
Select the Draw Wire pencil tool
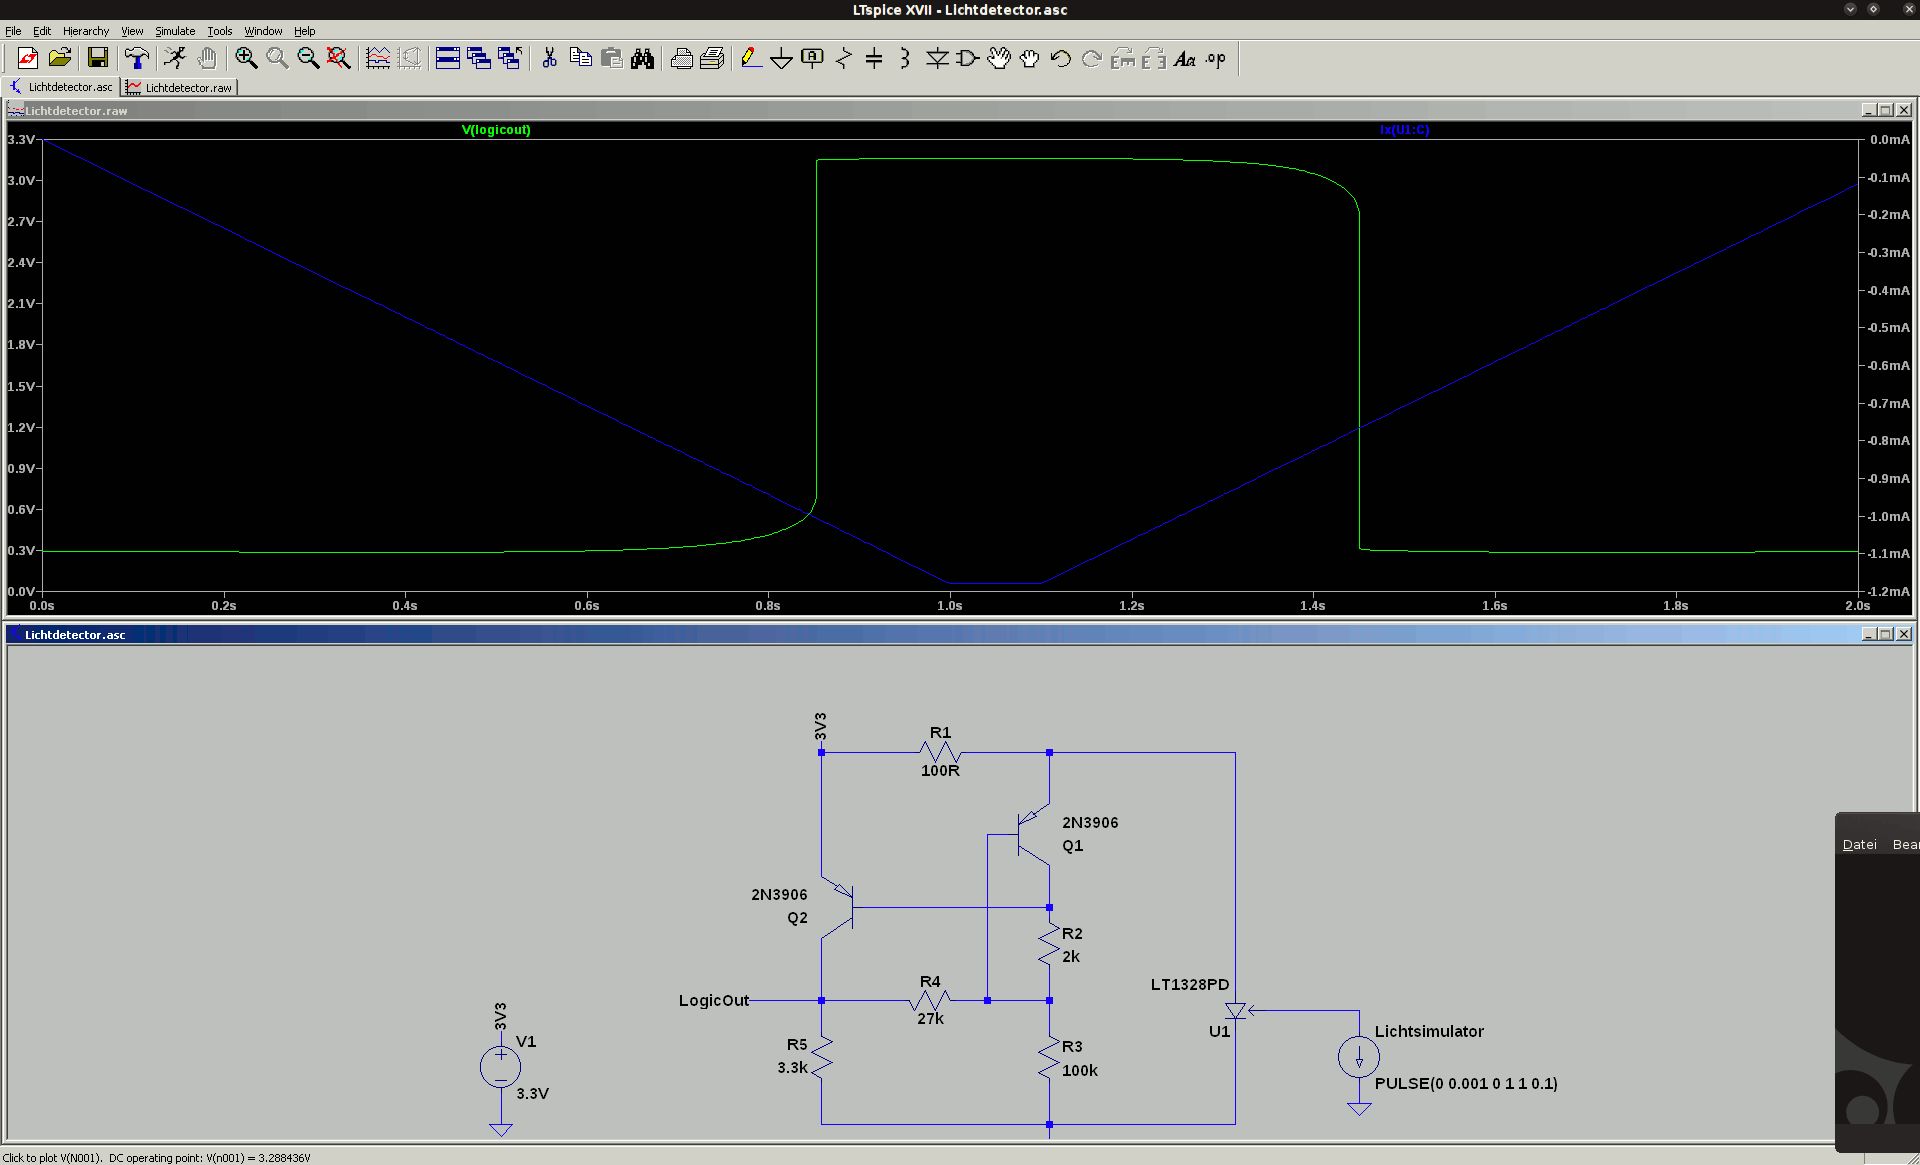[750, 58]
